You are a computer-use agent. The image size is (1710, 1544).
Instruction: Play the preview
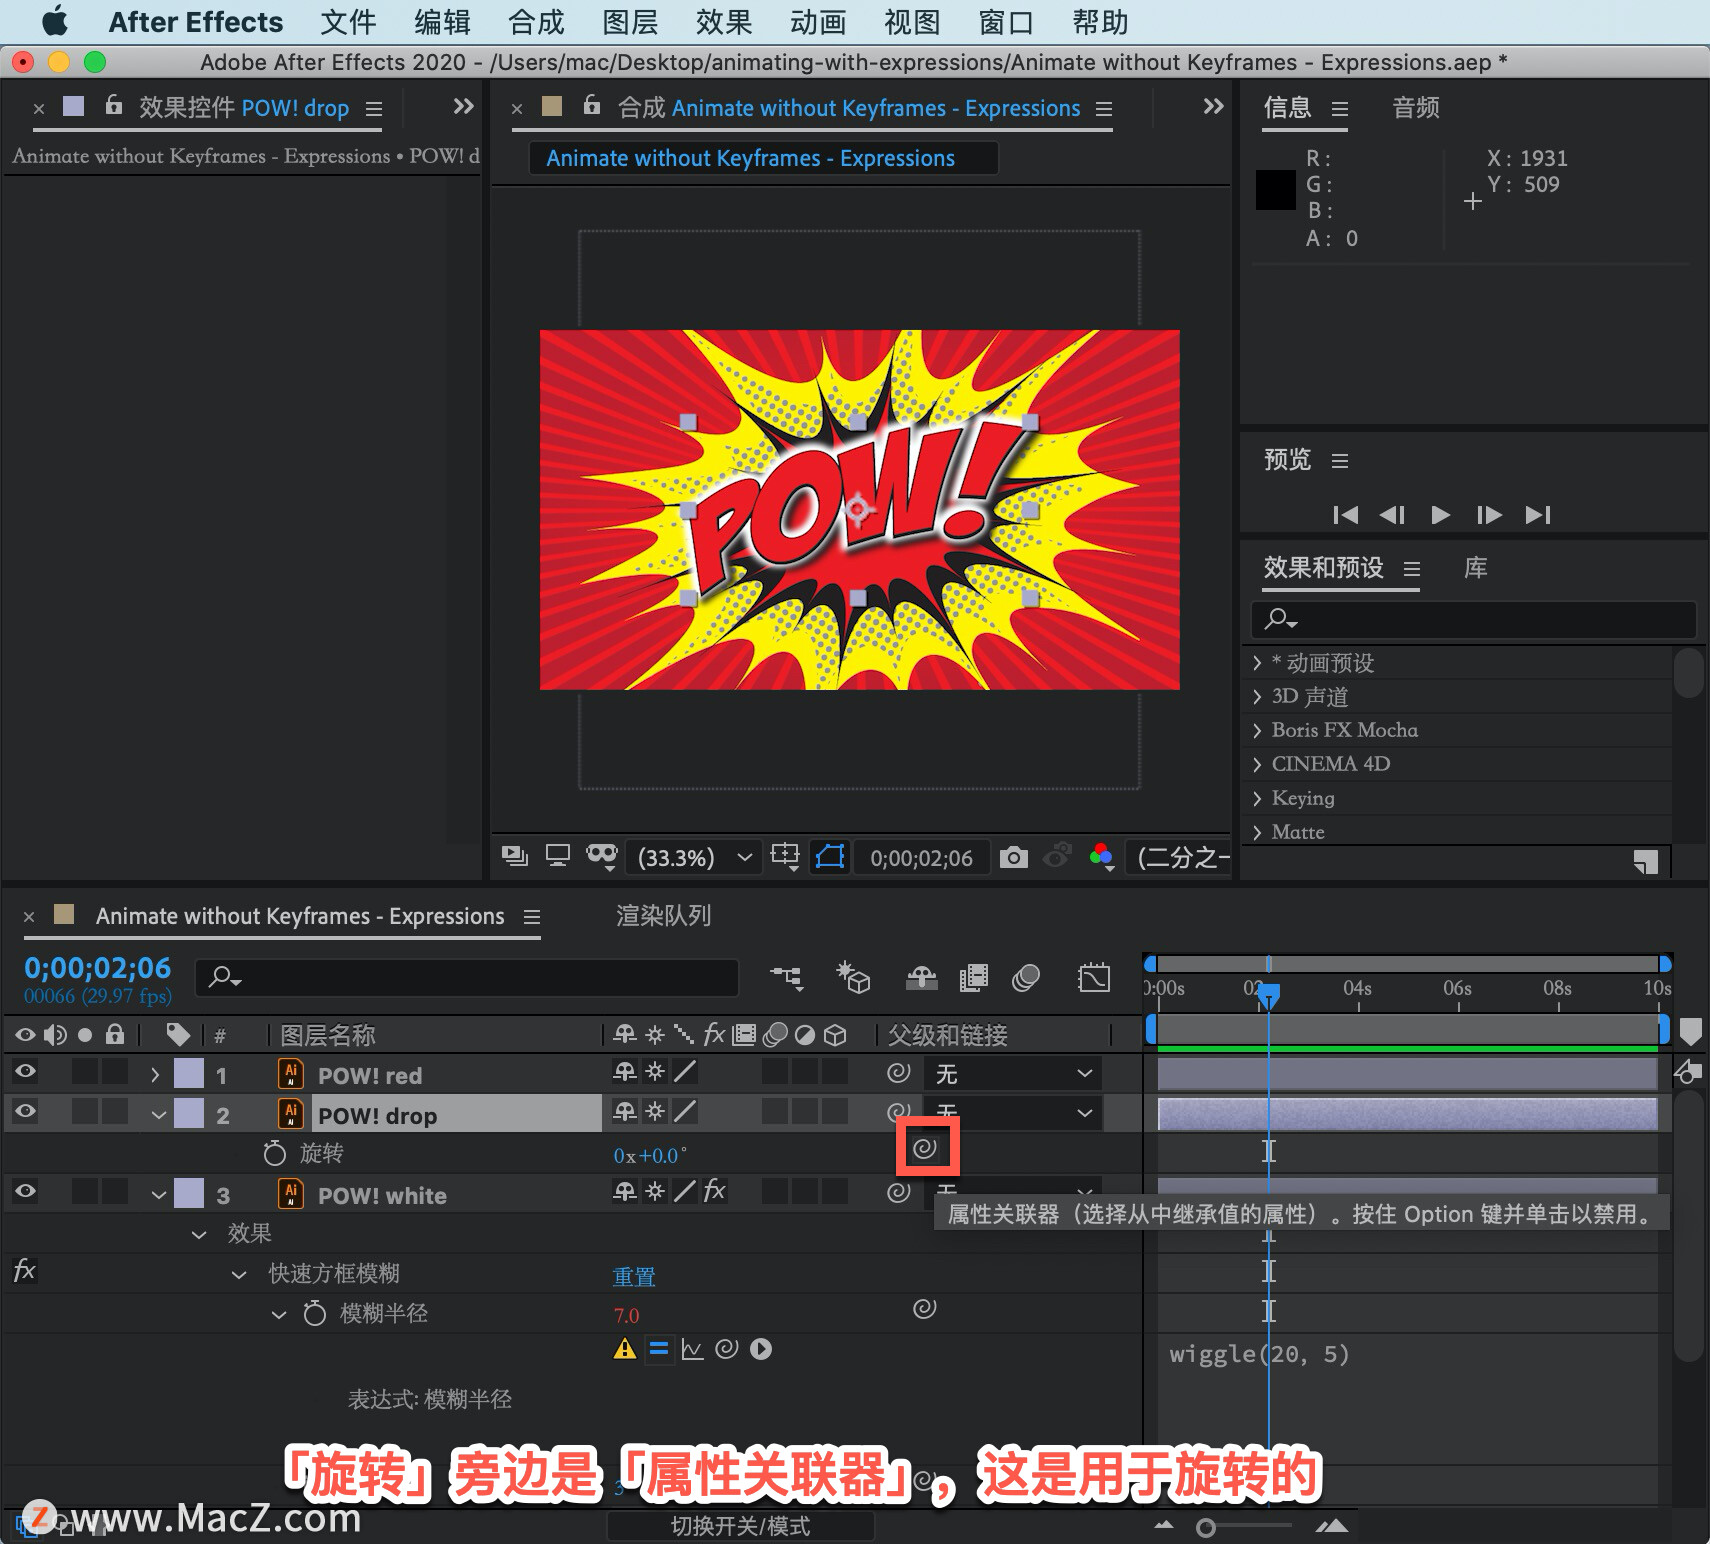click(1440, 515)
